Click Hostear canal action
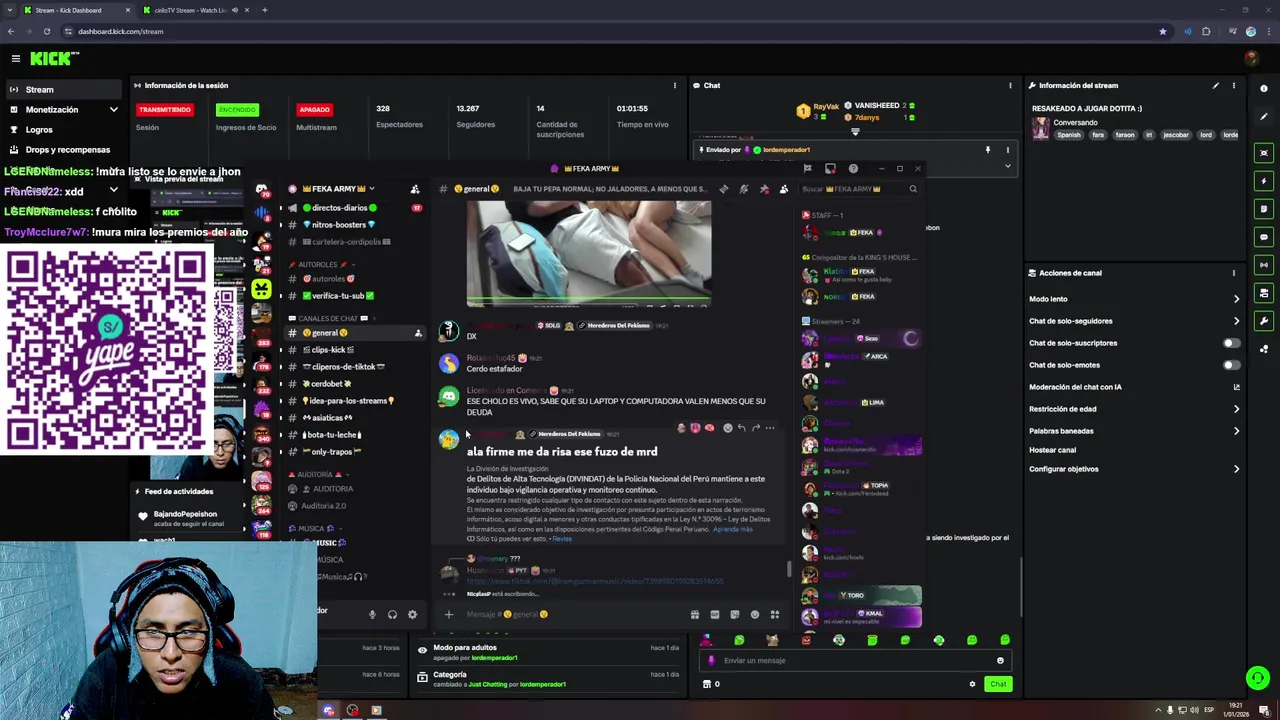 coord(1052,450)
